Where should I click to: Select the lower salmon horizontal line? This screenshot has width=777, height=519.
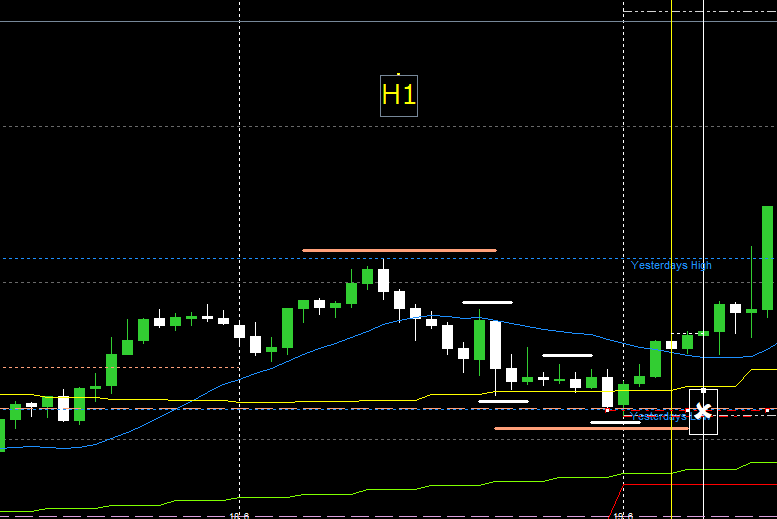565,428
